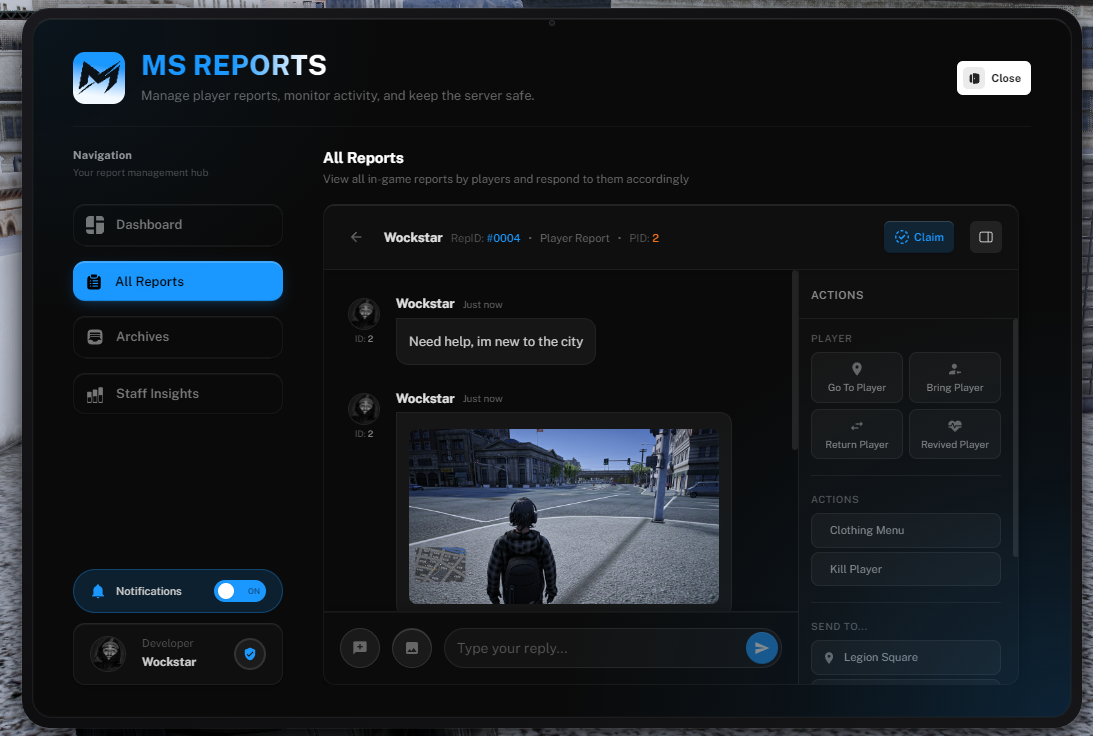The image size is (1093, 736).
Task: Click the Kill Player action
Action: [x=905, y=569]
